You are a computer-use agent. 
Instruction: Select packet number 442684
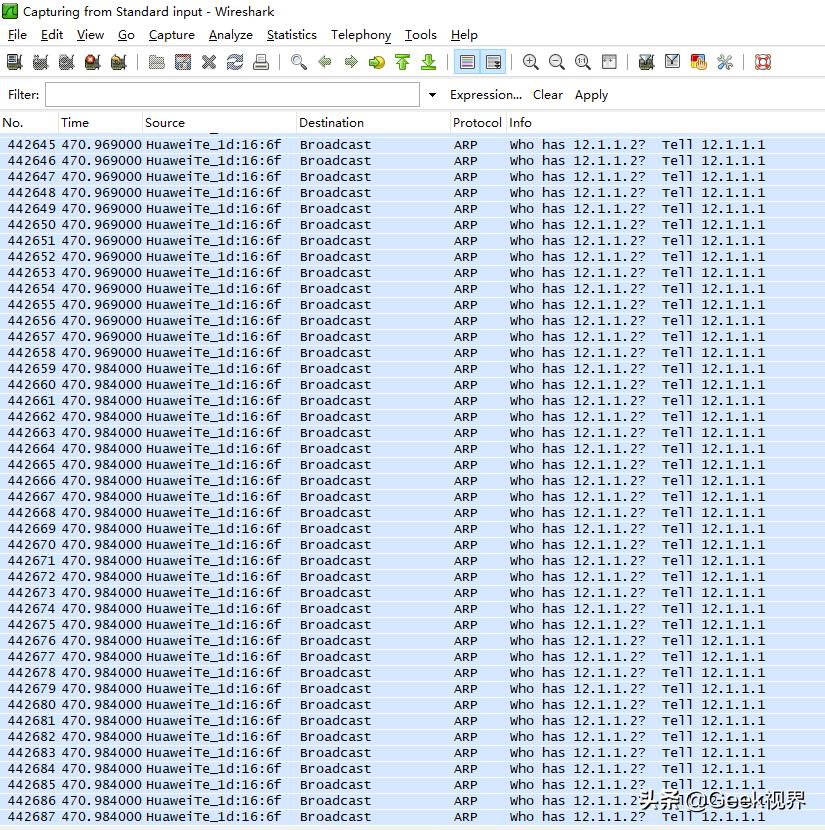[412, 769]
